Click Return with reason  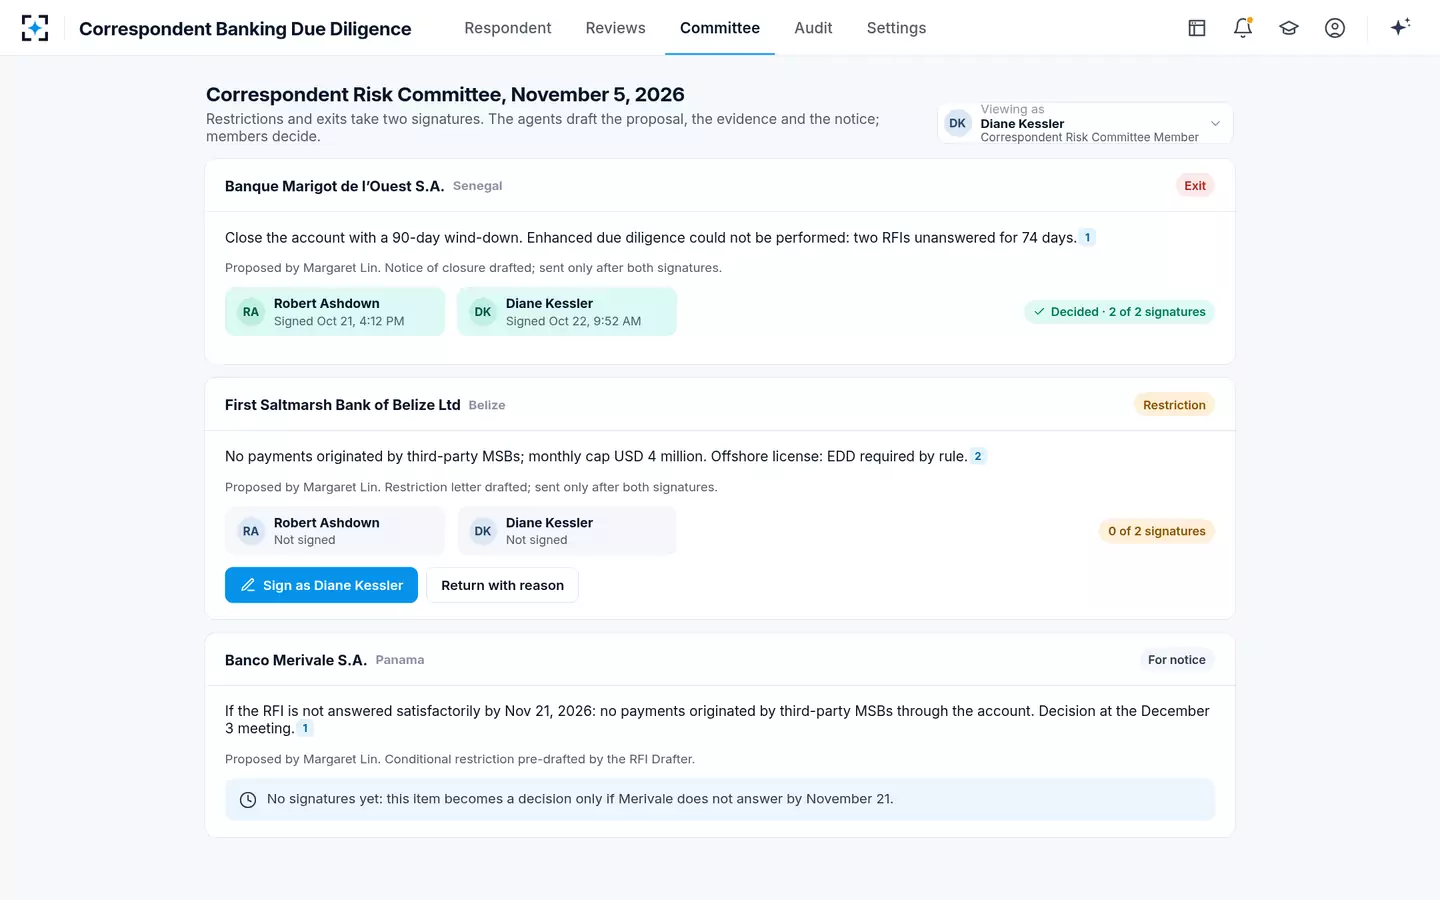click(x=502, y=585)
